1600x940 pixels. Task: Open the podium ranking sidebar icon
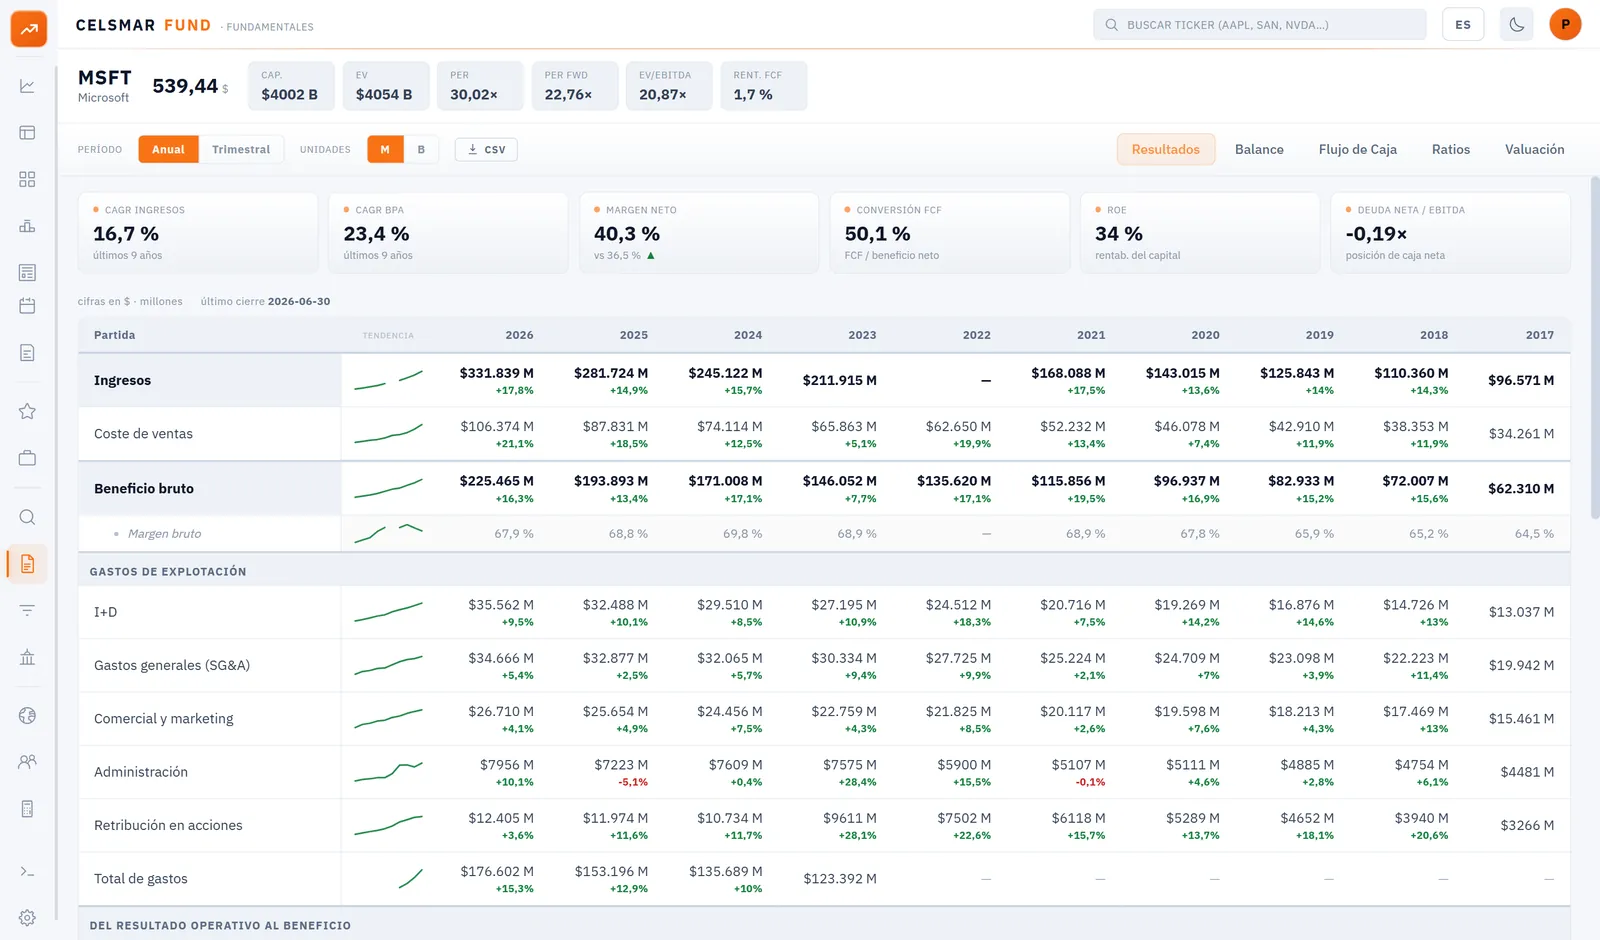27,226
